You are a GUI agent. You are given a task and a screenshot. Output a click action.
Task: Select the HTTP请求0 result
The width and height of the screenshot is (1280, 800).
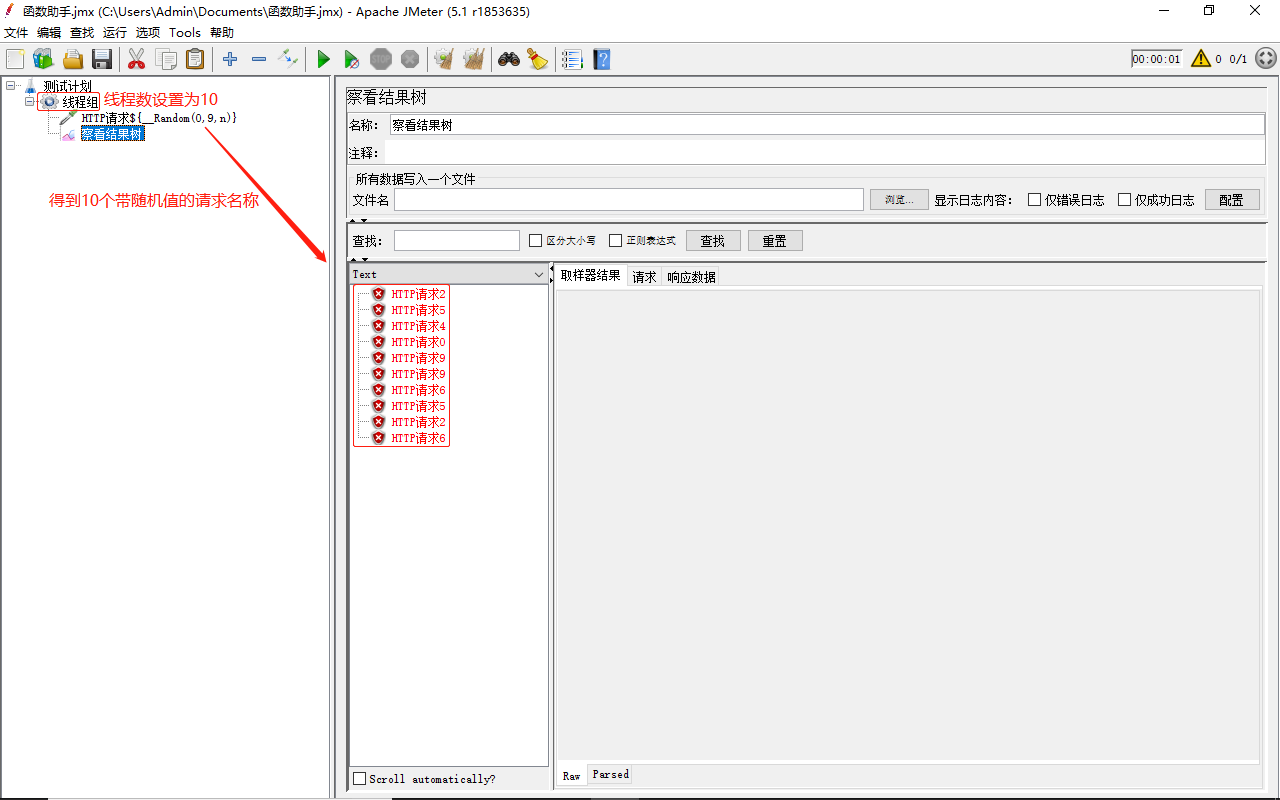(x=418, y=342)
